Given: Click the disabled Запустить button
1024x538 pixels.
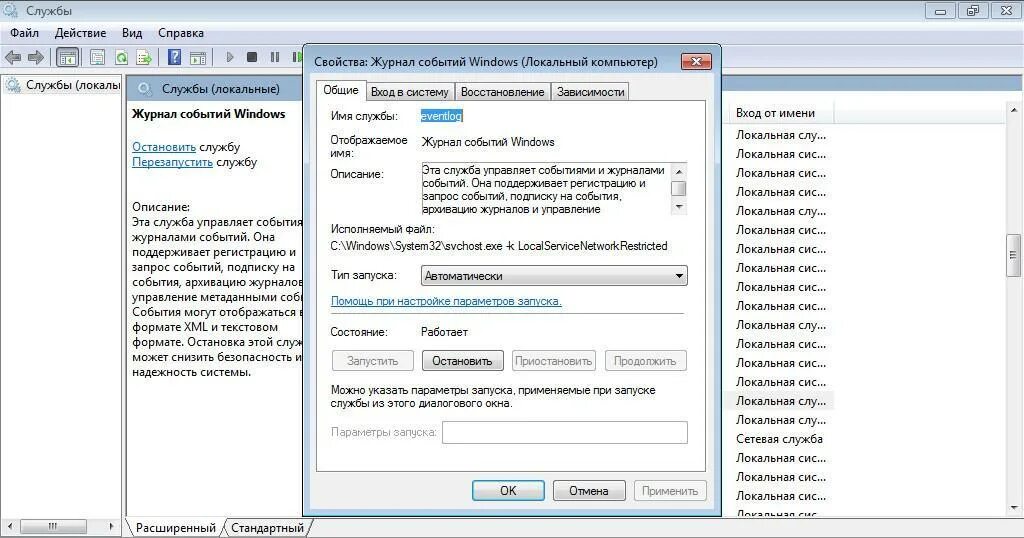Looking at the screenshot, I should tap(372, 360).
